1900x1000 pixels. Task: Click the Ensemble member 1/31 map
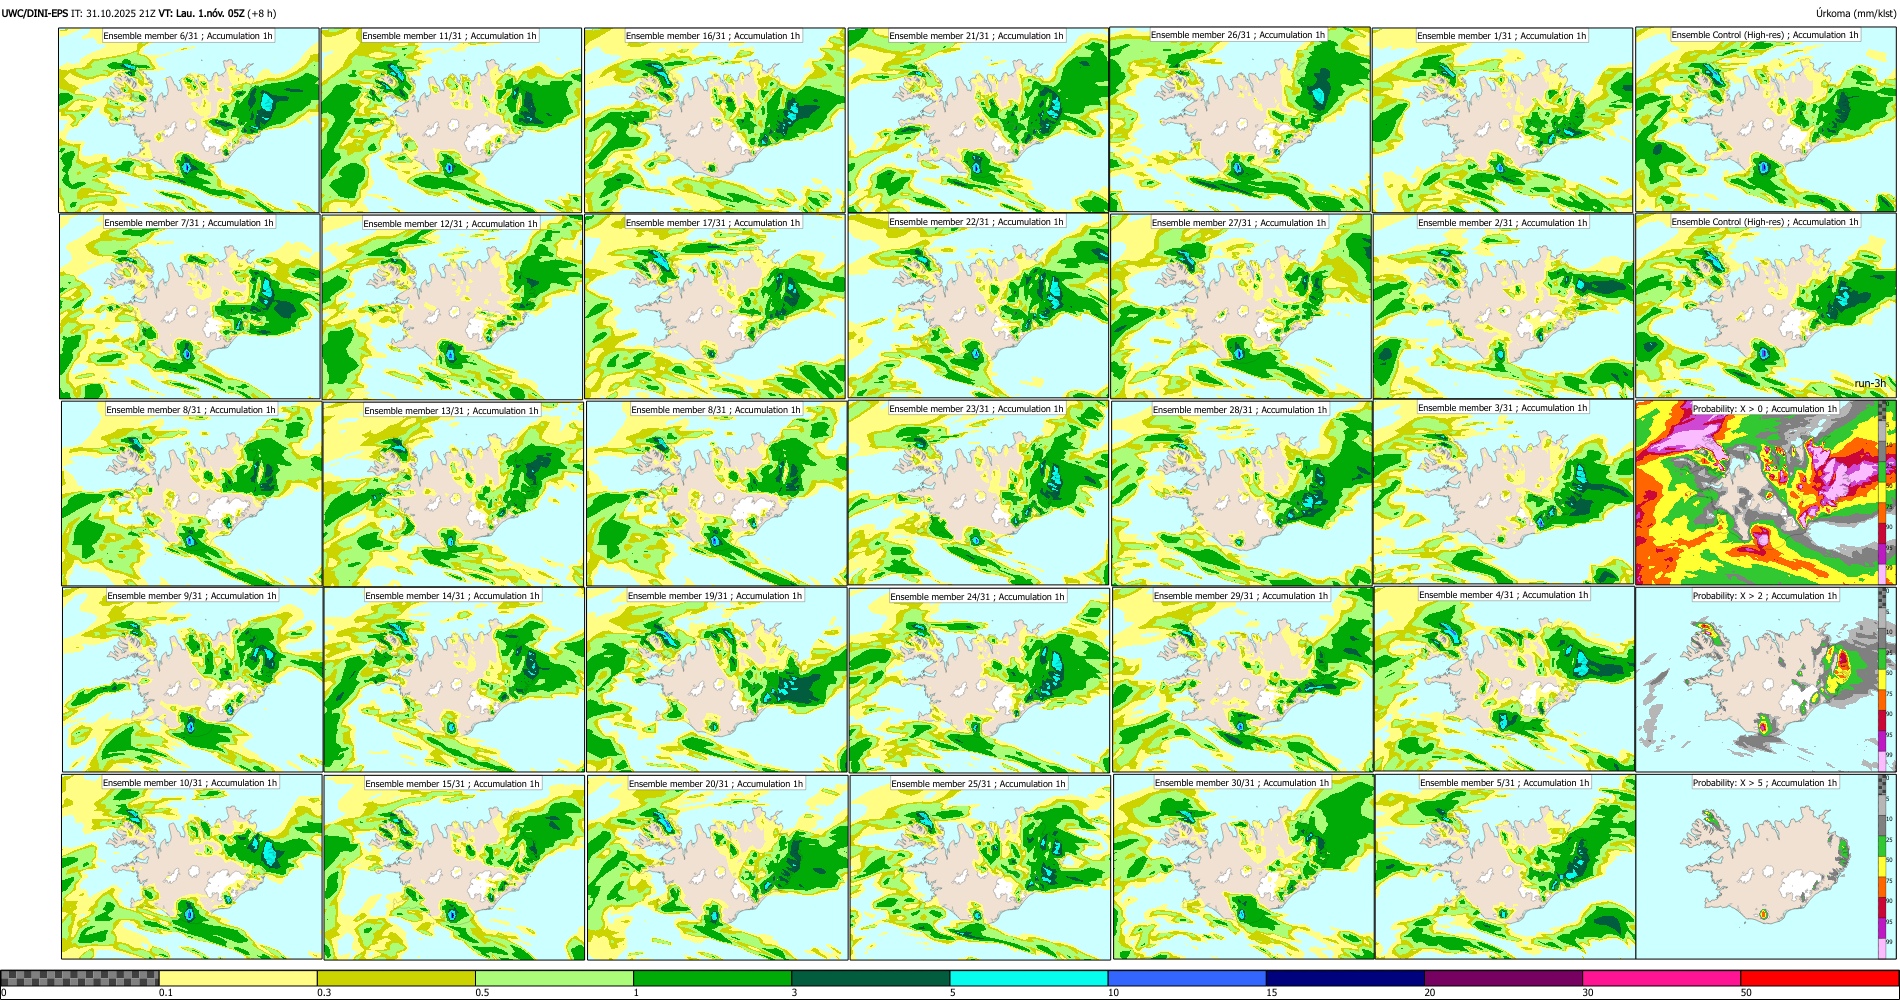pyautogui.click(x=1502, y=120)
